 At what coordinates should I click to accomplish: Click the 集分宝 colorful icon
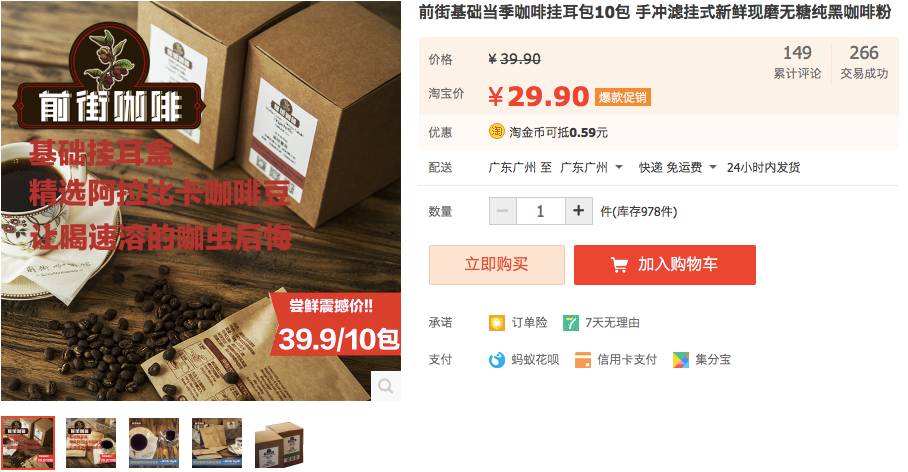[x=680, y=360]
